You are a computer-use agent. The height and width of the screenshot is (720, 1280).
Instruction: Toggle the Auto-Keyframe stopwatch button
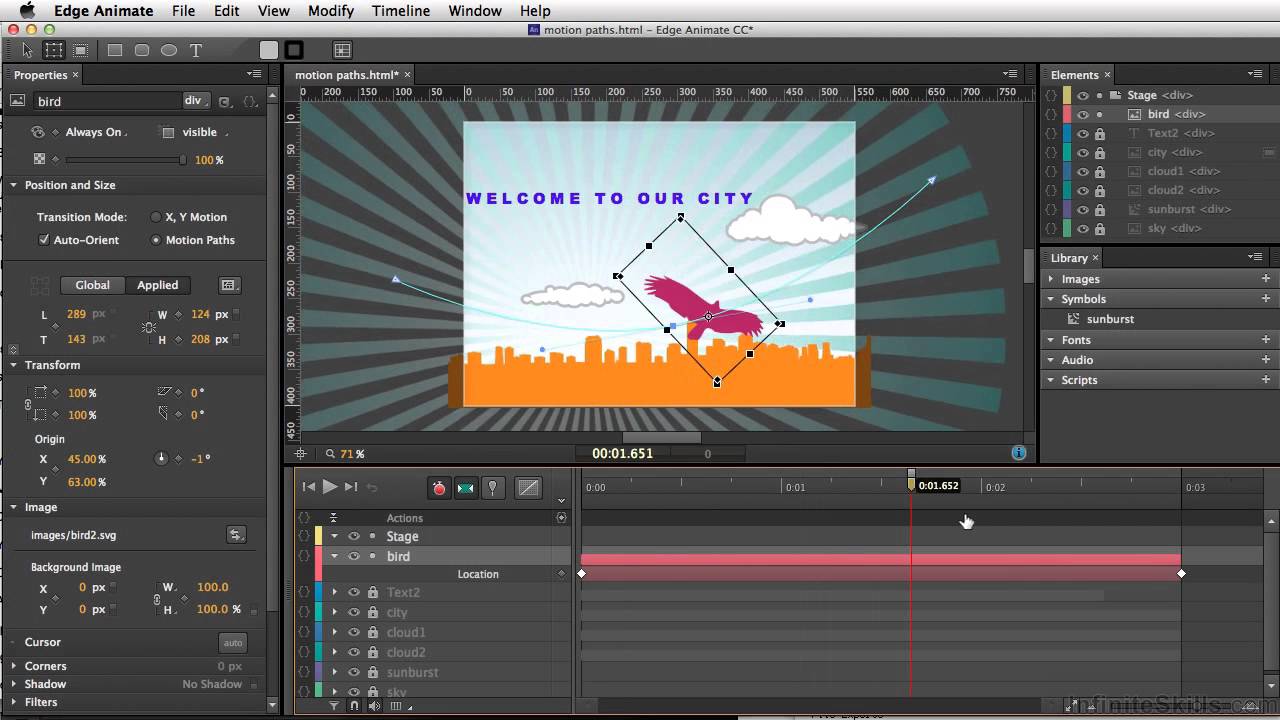(x=438, y=488)
